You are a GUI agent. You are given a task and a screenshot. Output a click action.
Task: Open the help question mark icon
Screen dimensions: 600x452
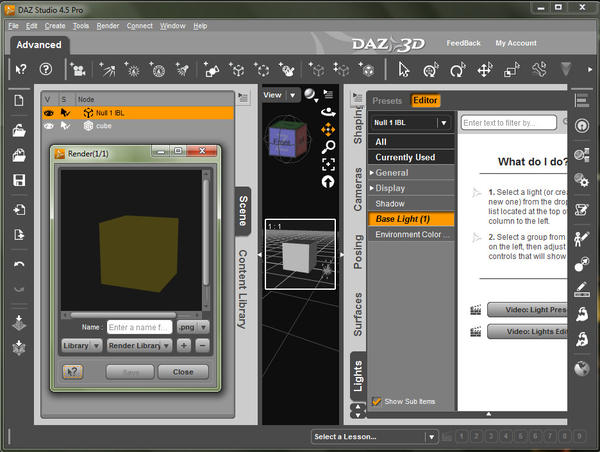click(x=46, y=69)
